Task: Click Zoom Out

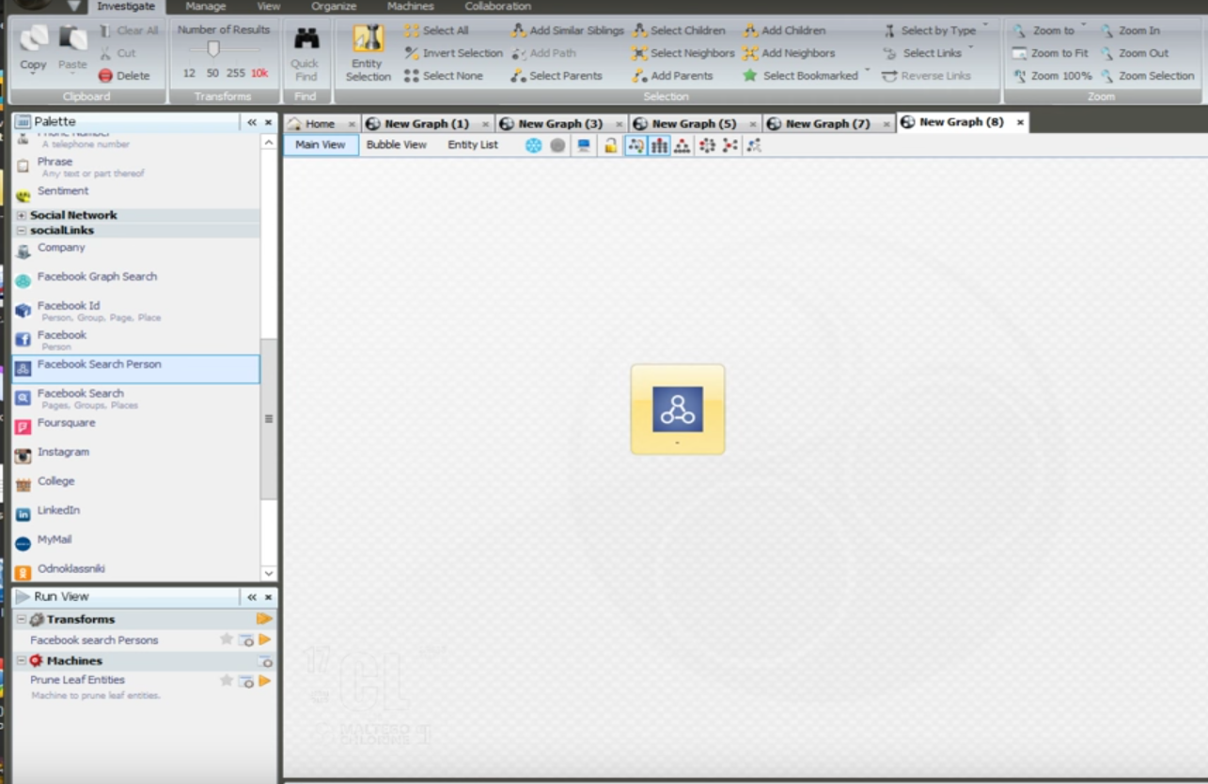Action: (1135, 53)
